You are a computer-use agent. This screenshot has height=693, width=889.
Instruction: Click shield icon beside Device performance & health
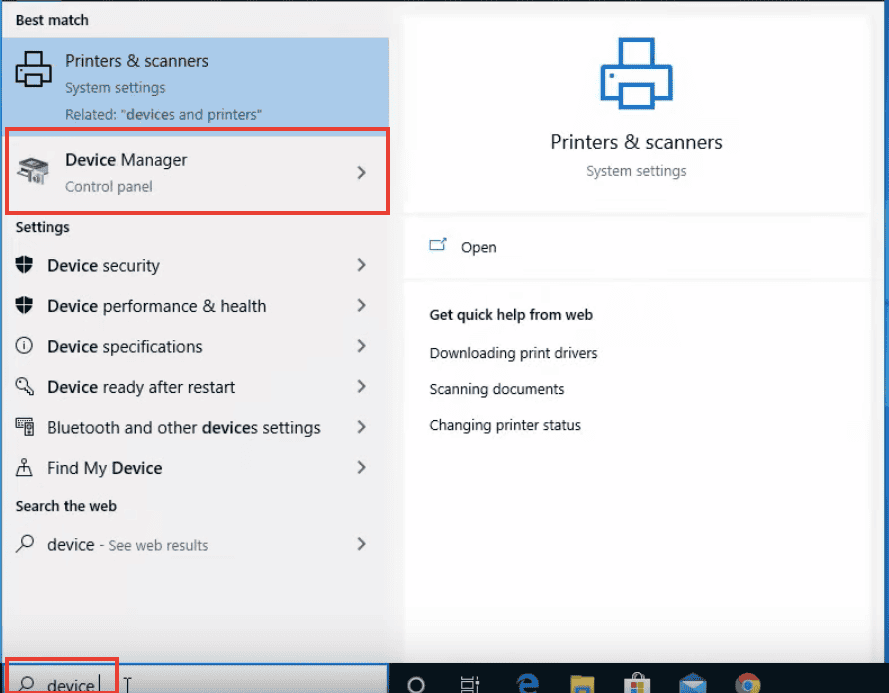[x=24, y=305]
